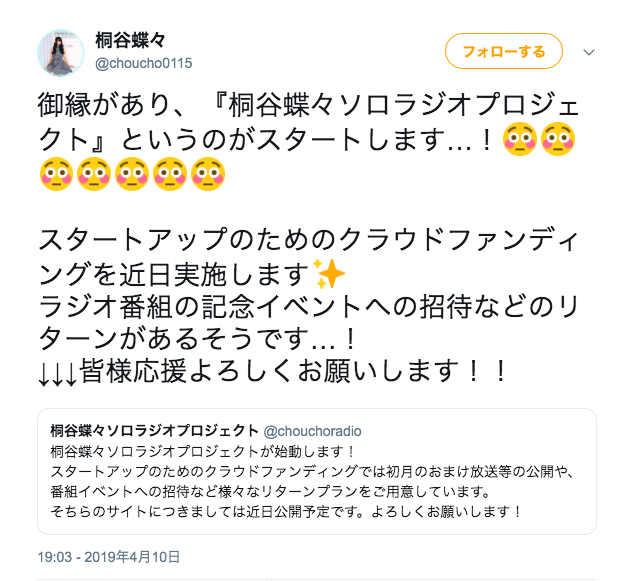Open the @chouchoradio handle in the quoted tweet
Image resolution: width=632 pixels, height=581 pixels.
[x=312, y=431]
